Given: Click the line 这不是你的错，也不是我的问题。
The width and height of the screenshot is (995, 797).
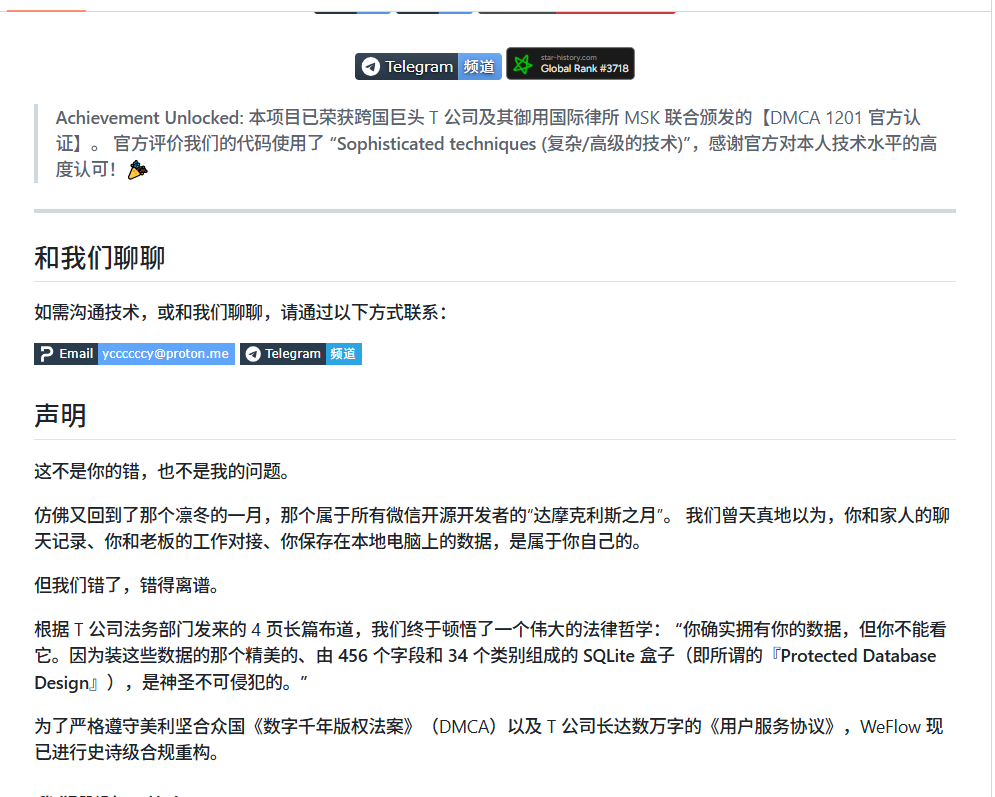Looking at the screenshot, I should (162, 471).
